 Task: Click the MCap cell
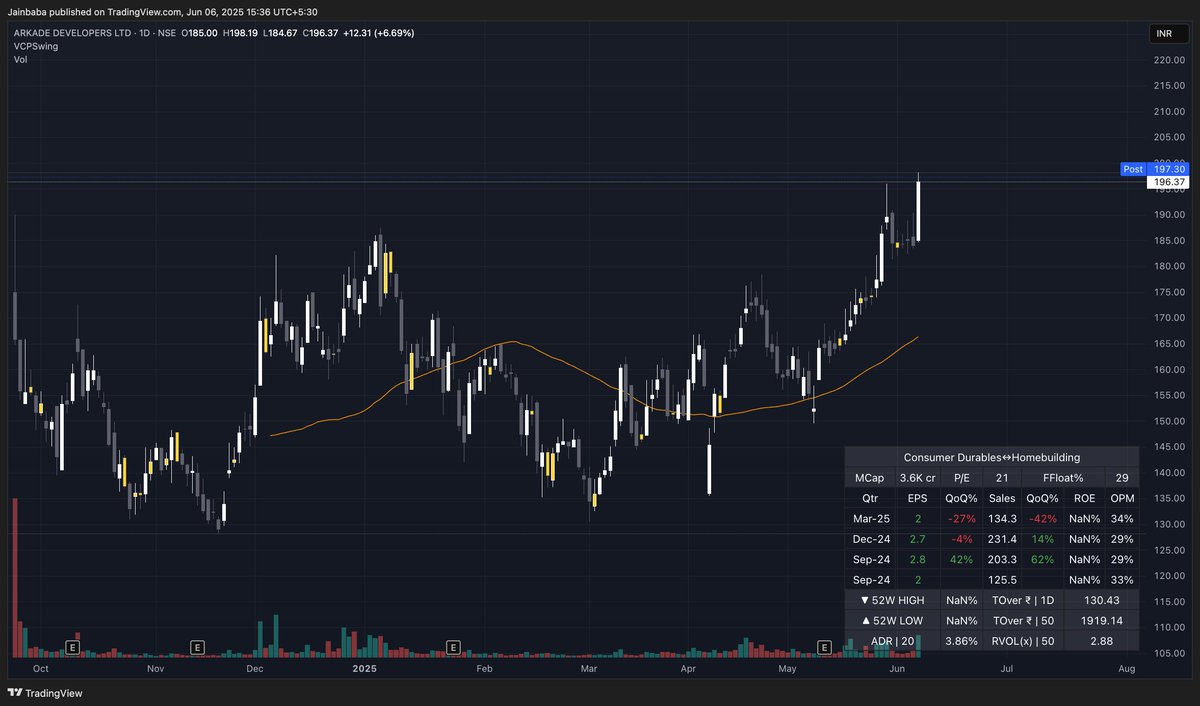(x=869, y=477)
